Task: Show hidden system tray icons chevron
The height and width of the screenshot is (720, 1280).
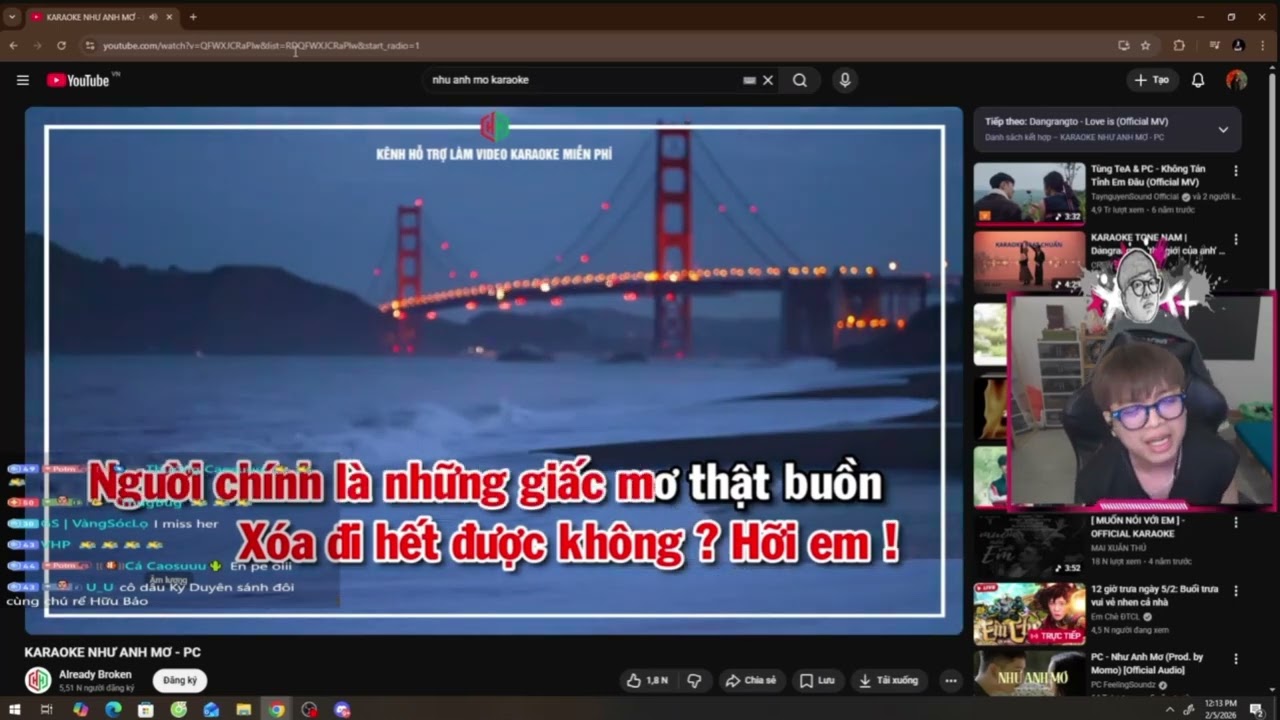Action: point(1170,710)
